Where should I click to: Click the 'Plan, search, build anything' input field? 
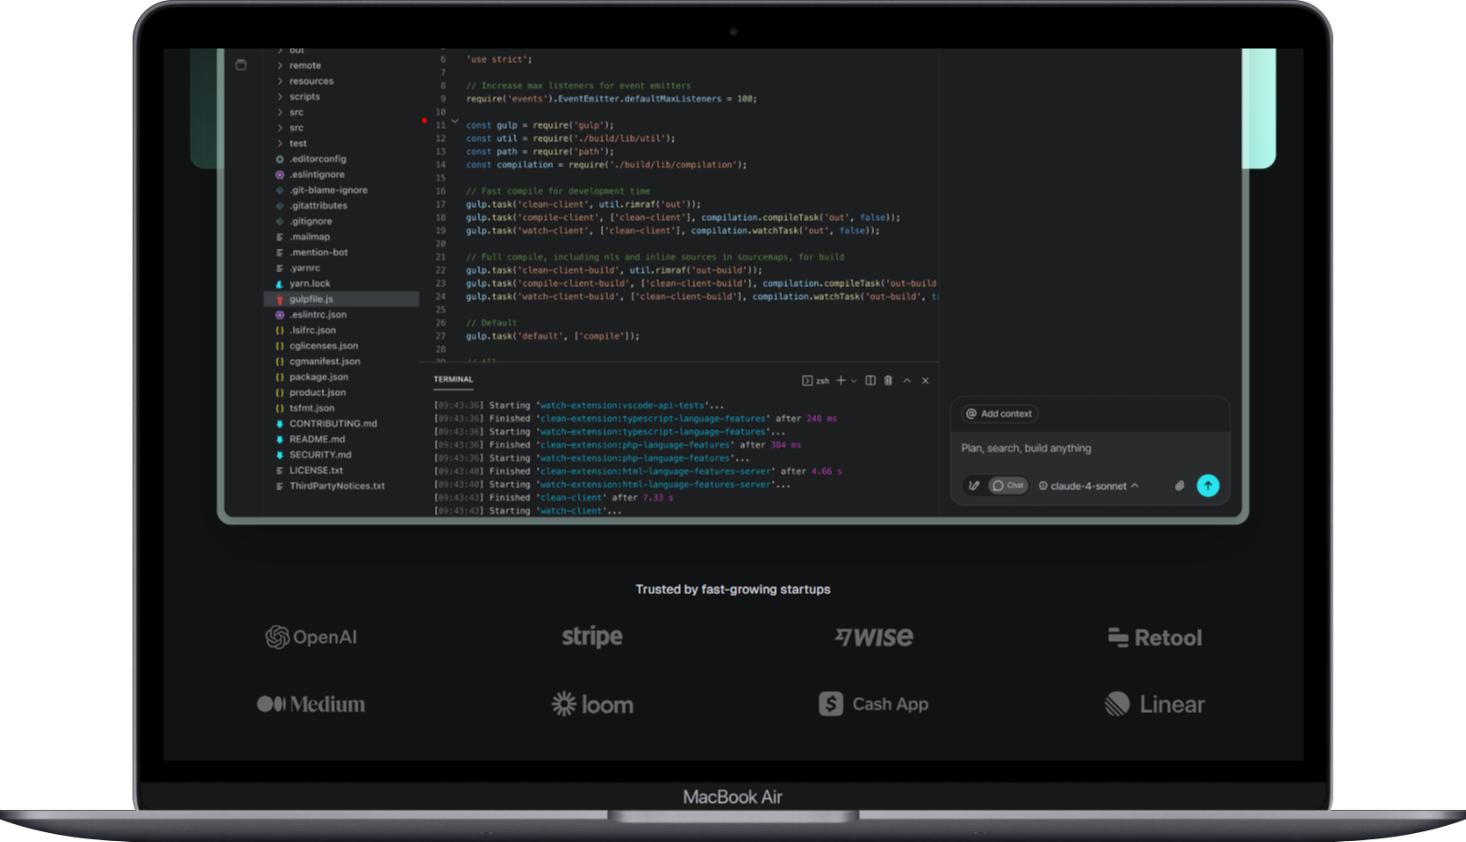1088,449
